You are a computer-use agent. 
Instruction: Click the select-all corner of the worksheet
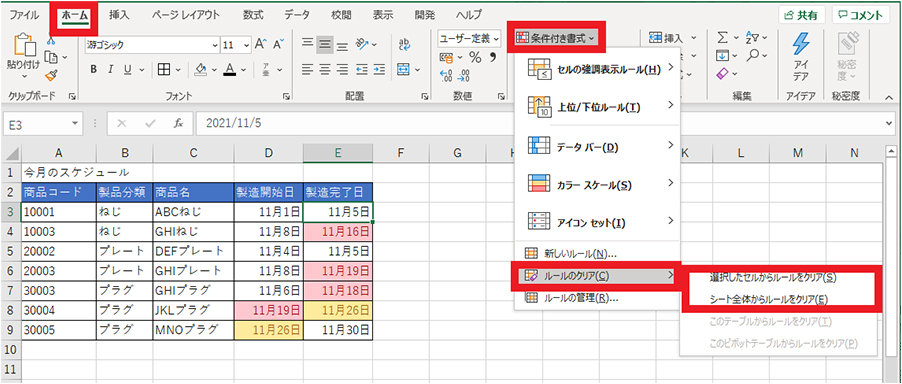tap(11, 153)
